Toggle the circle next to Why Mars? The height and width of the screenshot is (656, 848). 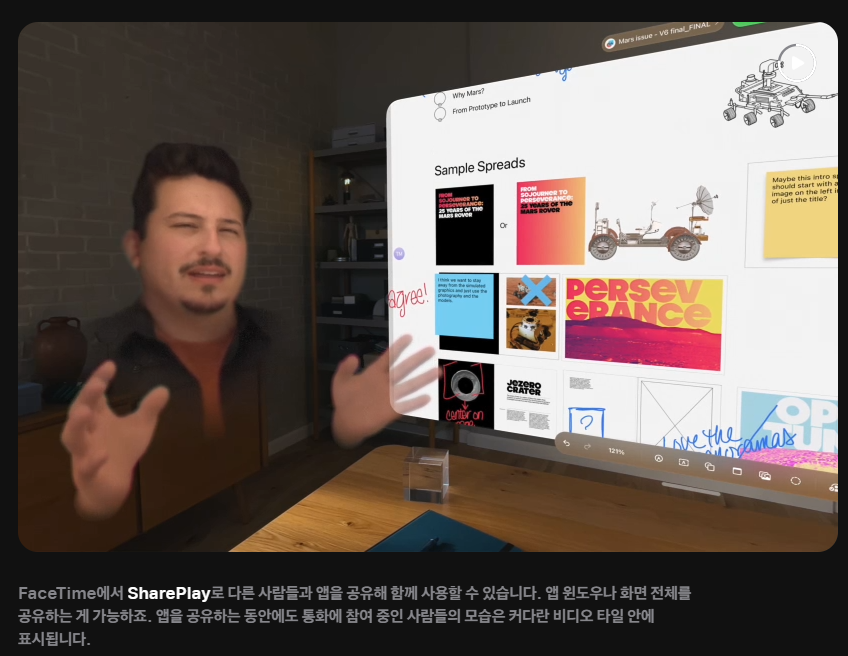440,98
